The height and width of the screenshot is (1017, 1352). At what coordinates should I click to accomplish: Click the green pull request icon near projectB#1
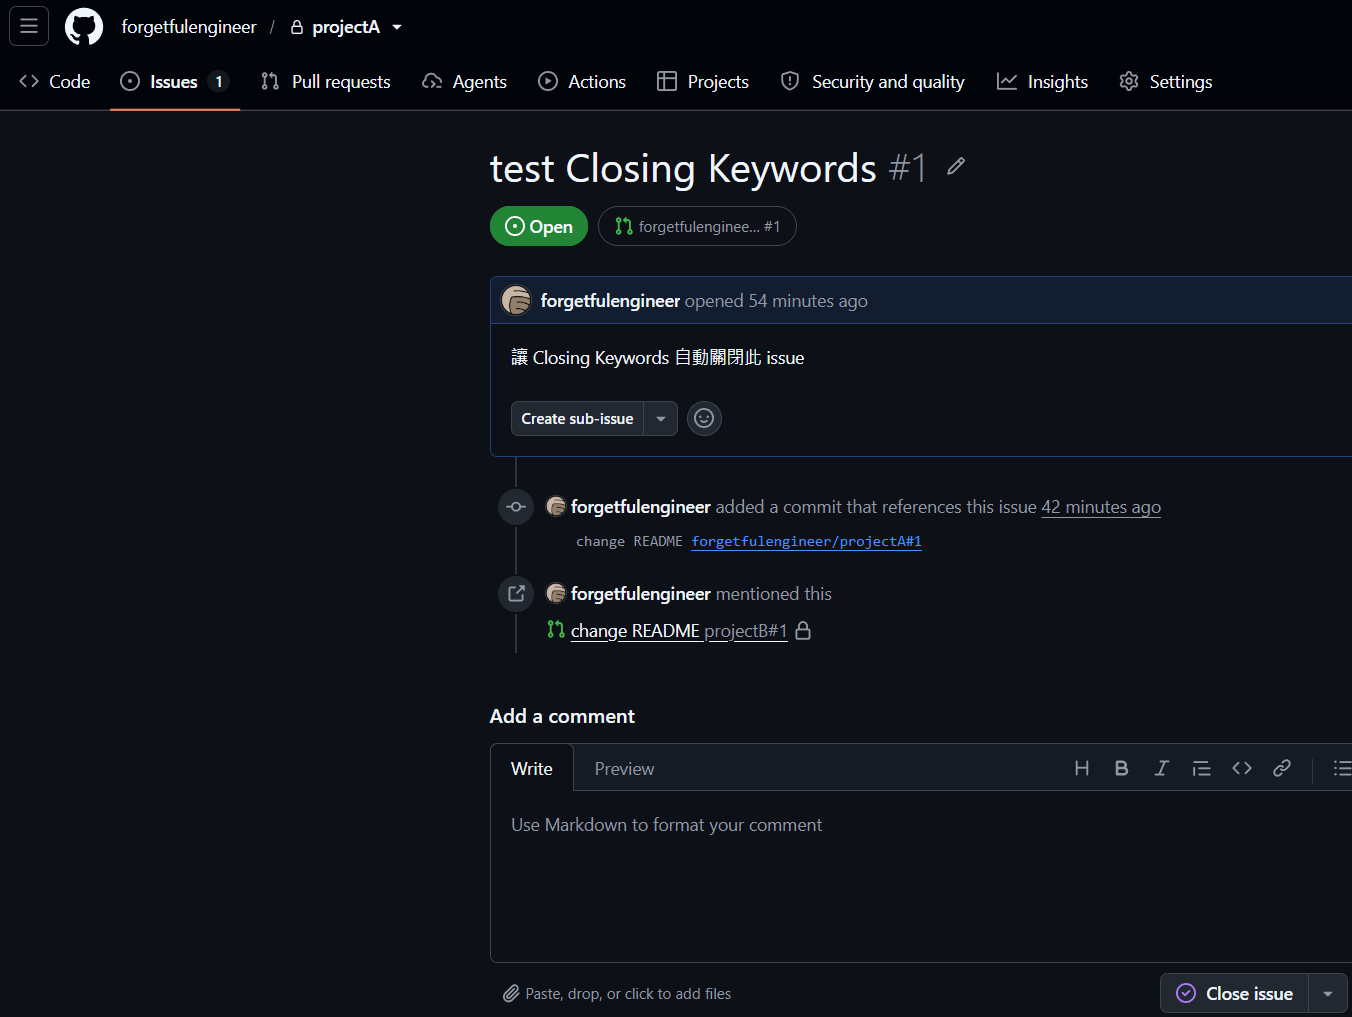click(556, 629)
